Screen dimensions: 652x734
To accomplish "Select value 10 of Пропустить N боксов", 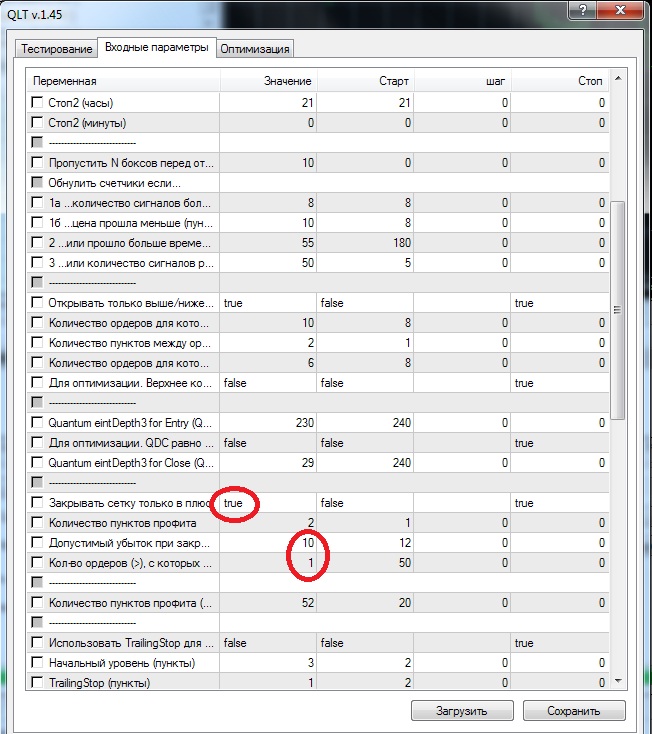I will click(268, 162).
